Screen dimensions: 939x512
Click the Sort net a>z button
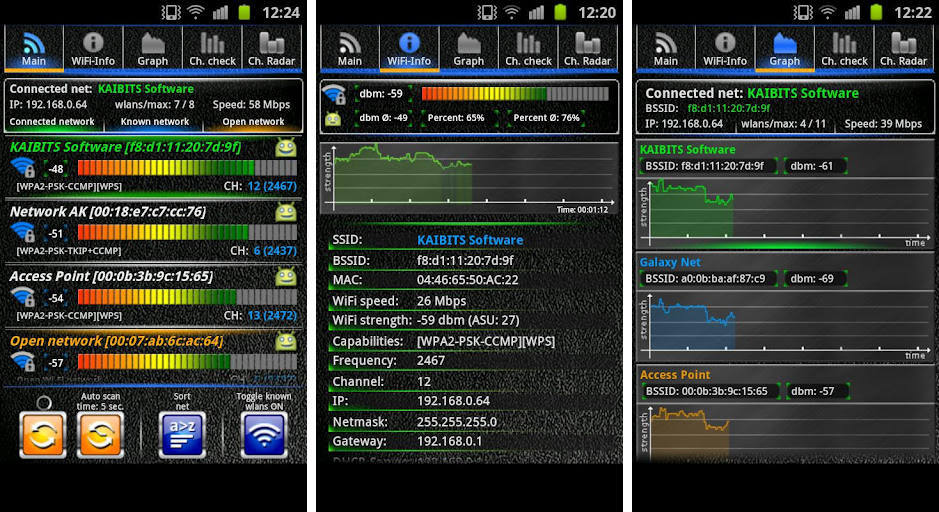182,435
